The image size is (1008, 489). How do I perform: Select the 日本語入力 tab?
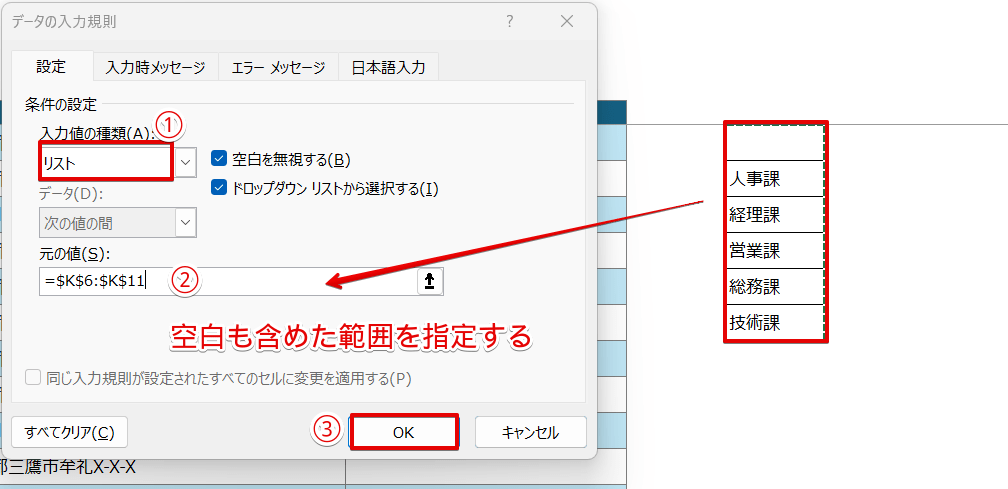click(x=388, y=68)
